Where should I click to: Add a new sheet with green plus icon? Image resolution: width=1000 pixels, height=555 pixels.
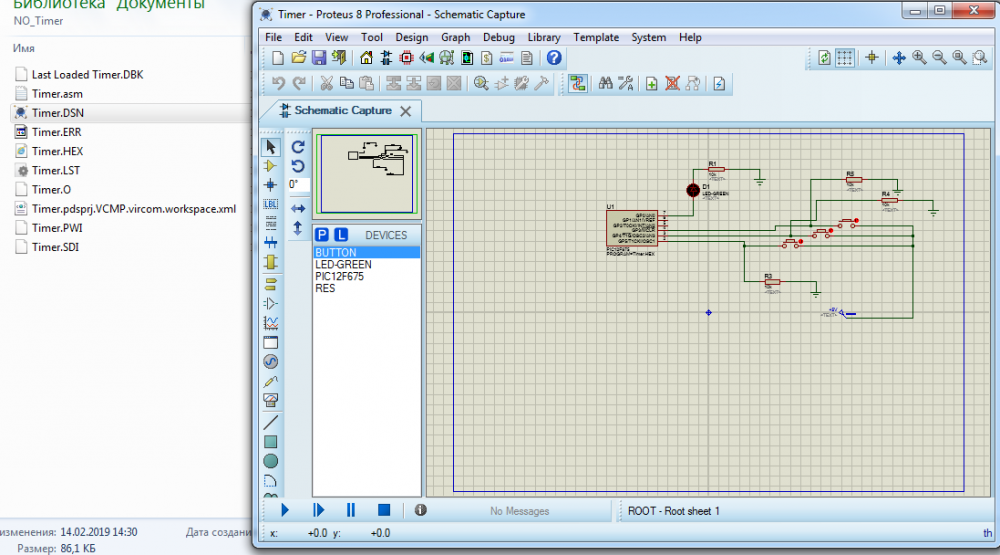[x=652, y=84]
